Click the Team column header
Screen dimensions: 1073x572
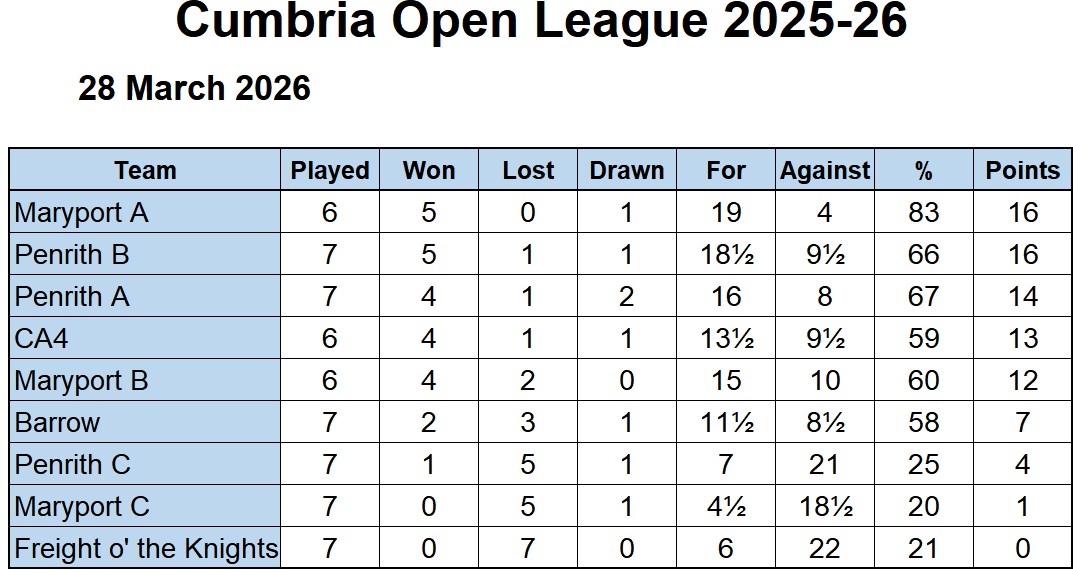(144, 170)
